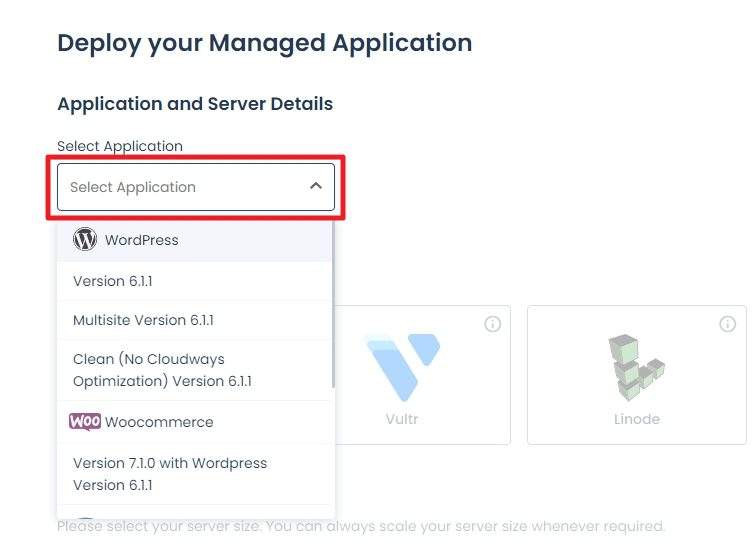Image resolution: width=755 pixels, height=558 pixels.
Task: Select Clean (No Cloudways Optimization) Version 6.1.1
Action: pyautogui.click(x=195, y=370)
